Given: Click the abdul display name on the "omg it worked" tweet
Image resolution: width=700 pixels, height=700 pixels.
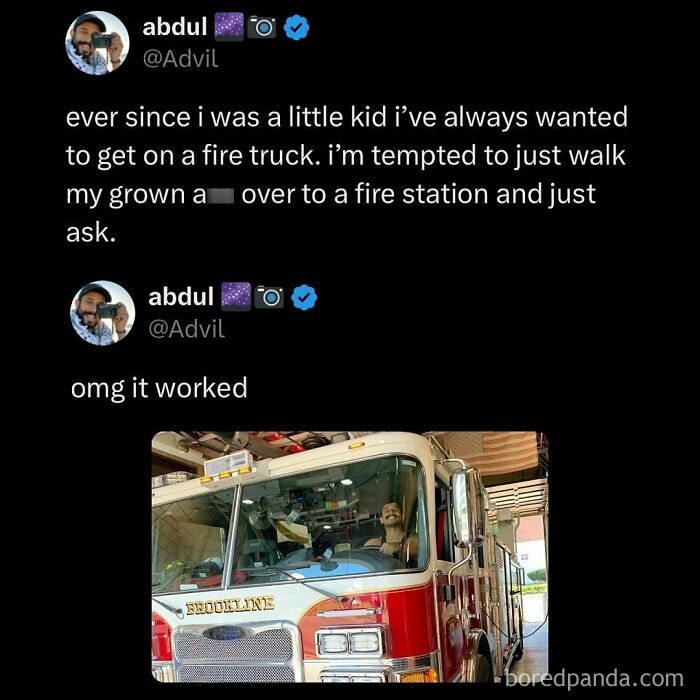Looking at the screenshot, I should [181, 296].
